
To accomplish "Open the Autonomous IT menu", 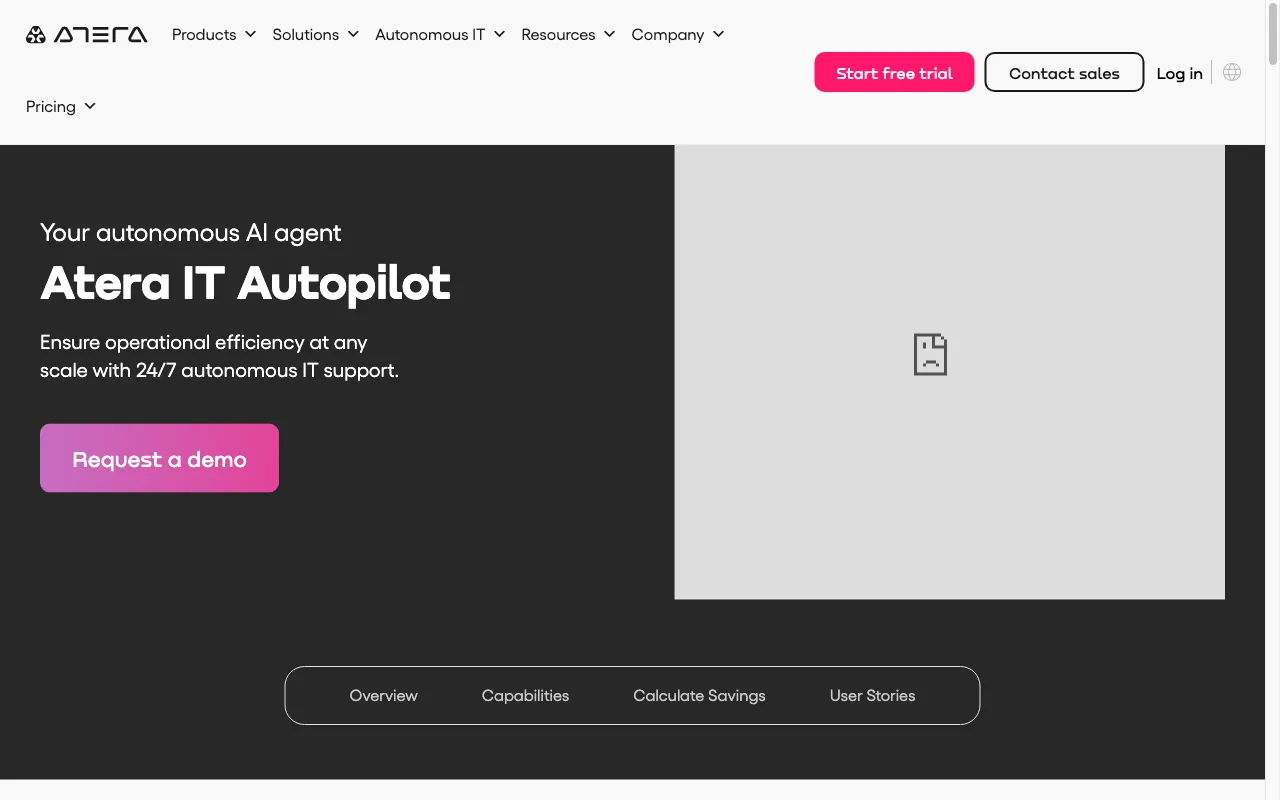I will 440,34.
